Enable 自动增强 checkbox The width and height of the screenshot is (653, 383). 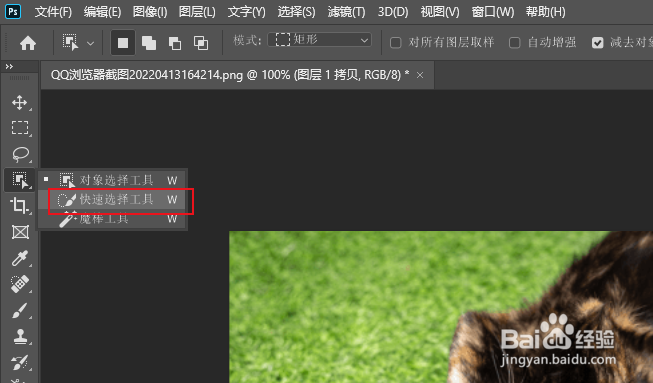(x=515, y=42)
